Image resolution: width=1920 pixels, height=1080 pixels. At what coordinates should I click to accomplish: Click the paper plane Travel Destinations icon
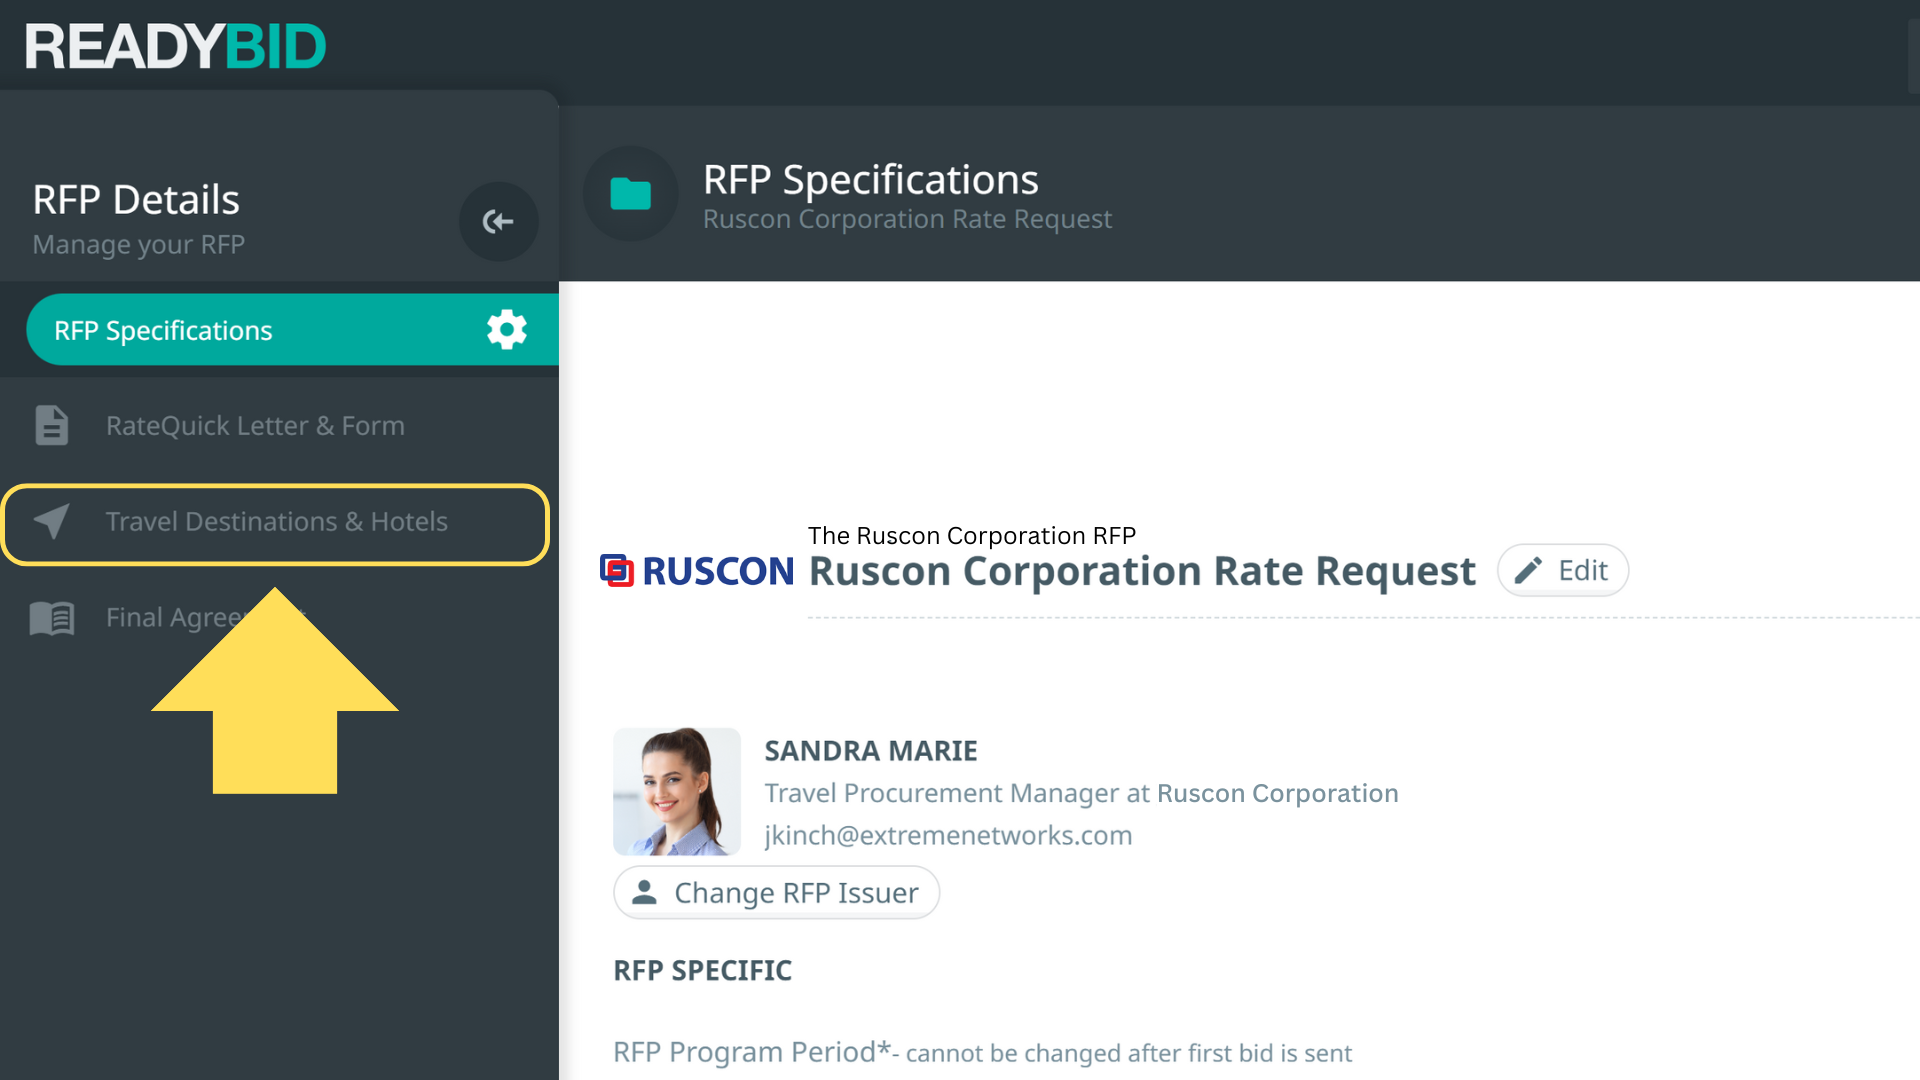(52, 521)
